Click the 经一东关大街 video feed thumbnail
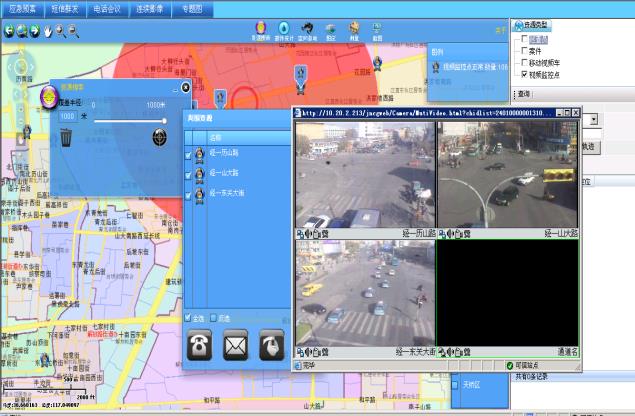Image resolution: width=635 pixels, height=416 pixels. 365,293
